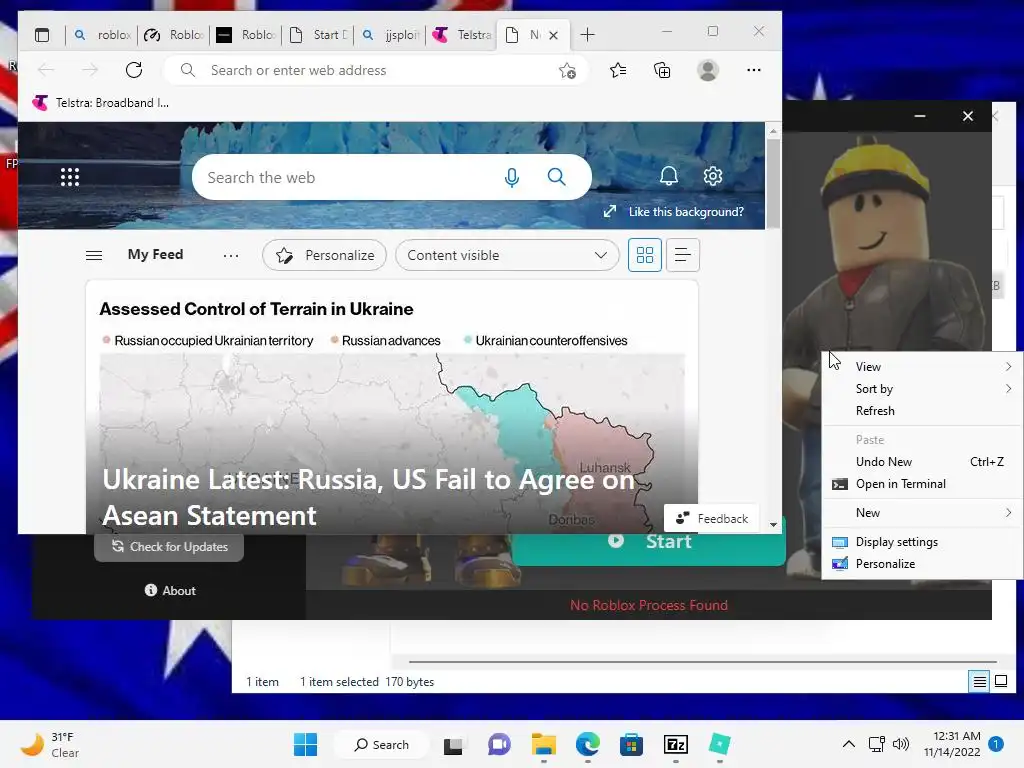This screenshot has width=1024, height=768.
Task: Start voice search with microphone icon
Action: tap(512, 177)
